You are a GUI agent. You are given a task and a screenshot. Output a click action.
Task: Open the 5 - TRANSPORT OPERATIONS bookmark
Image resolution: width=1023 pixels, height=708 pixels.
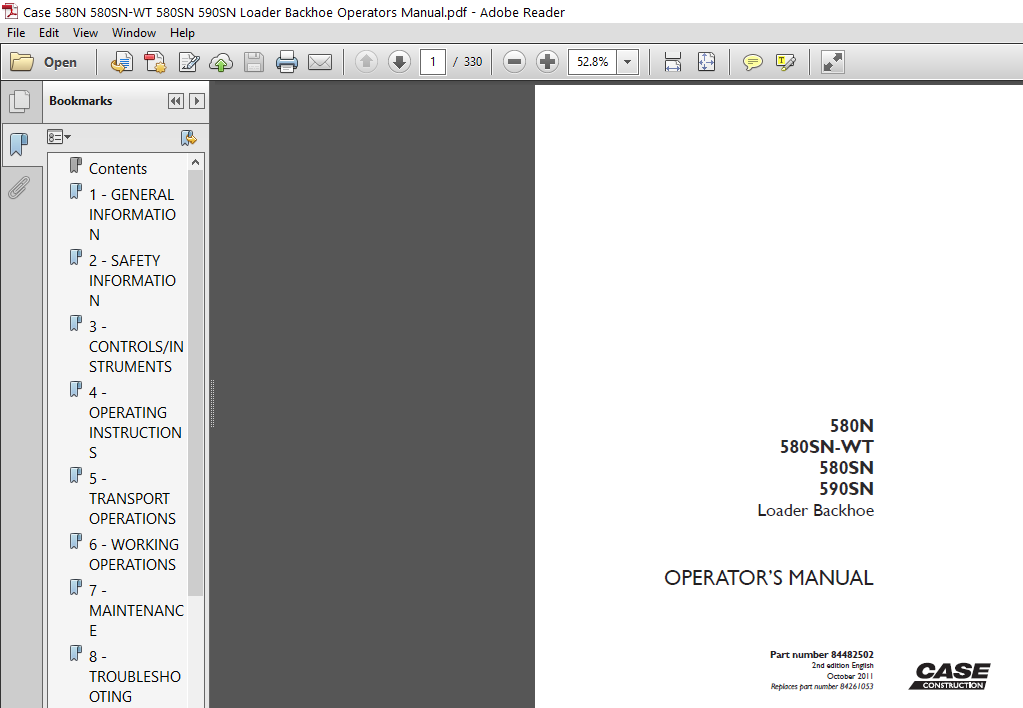[132, 499]
